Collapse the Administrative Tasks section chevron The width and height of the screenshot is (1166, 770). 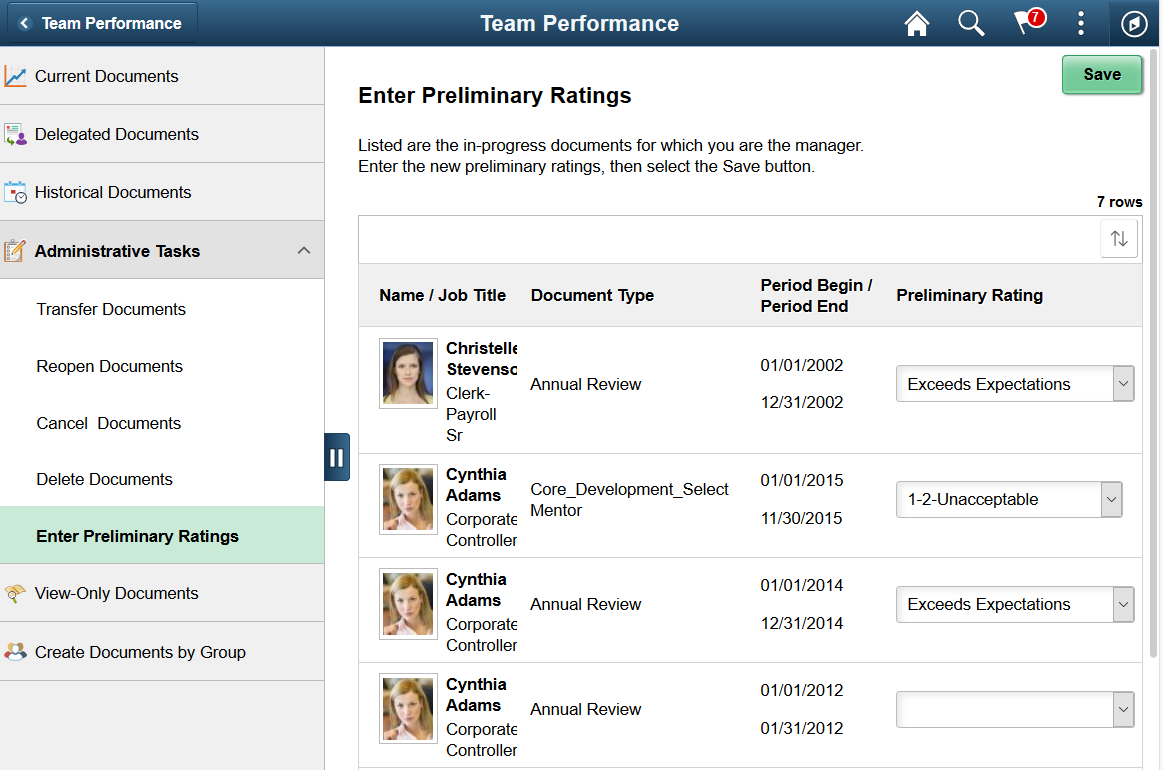click(303, 251)
